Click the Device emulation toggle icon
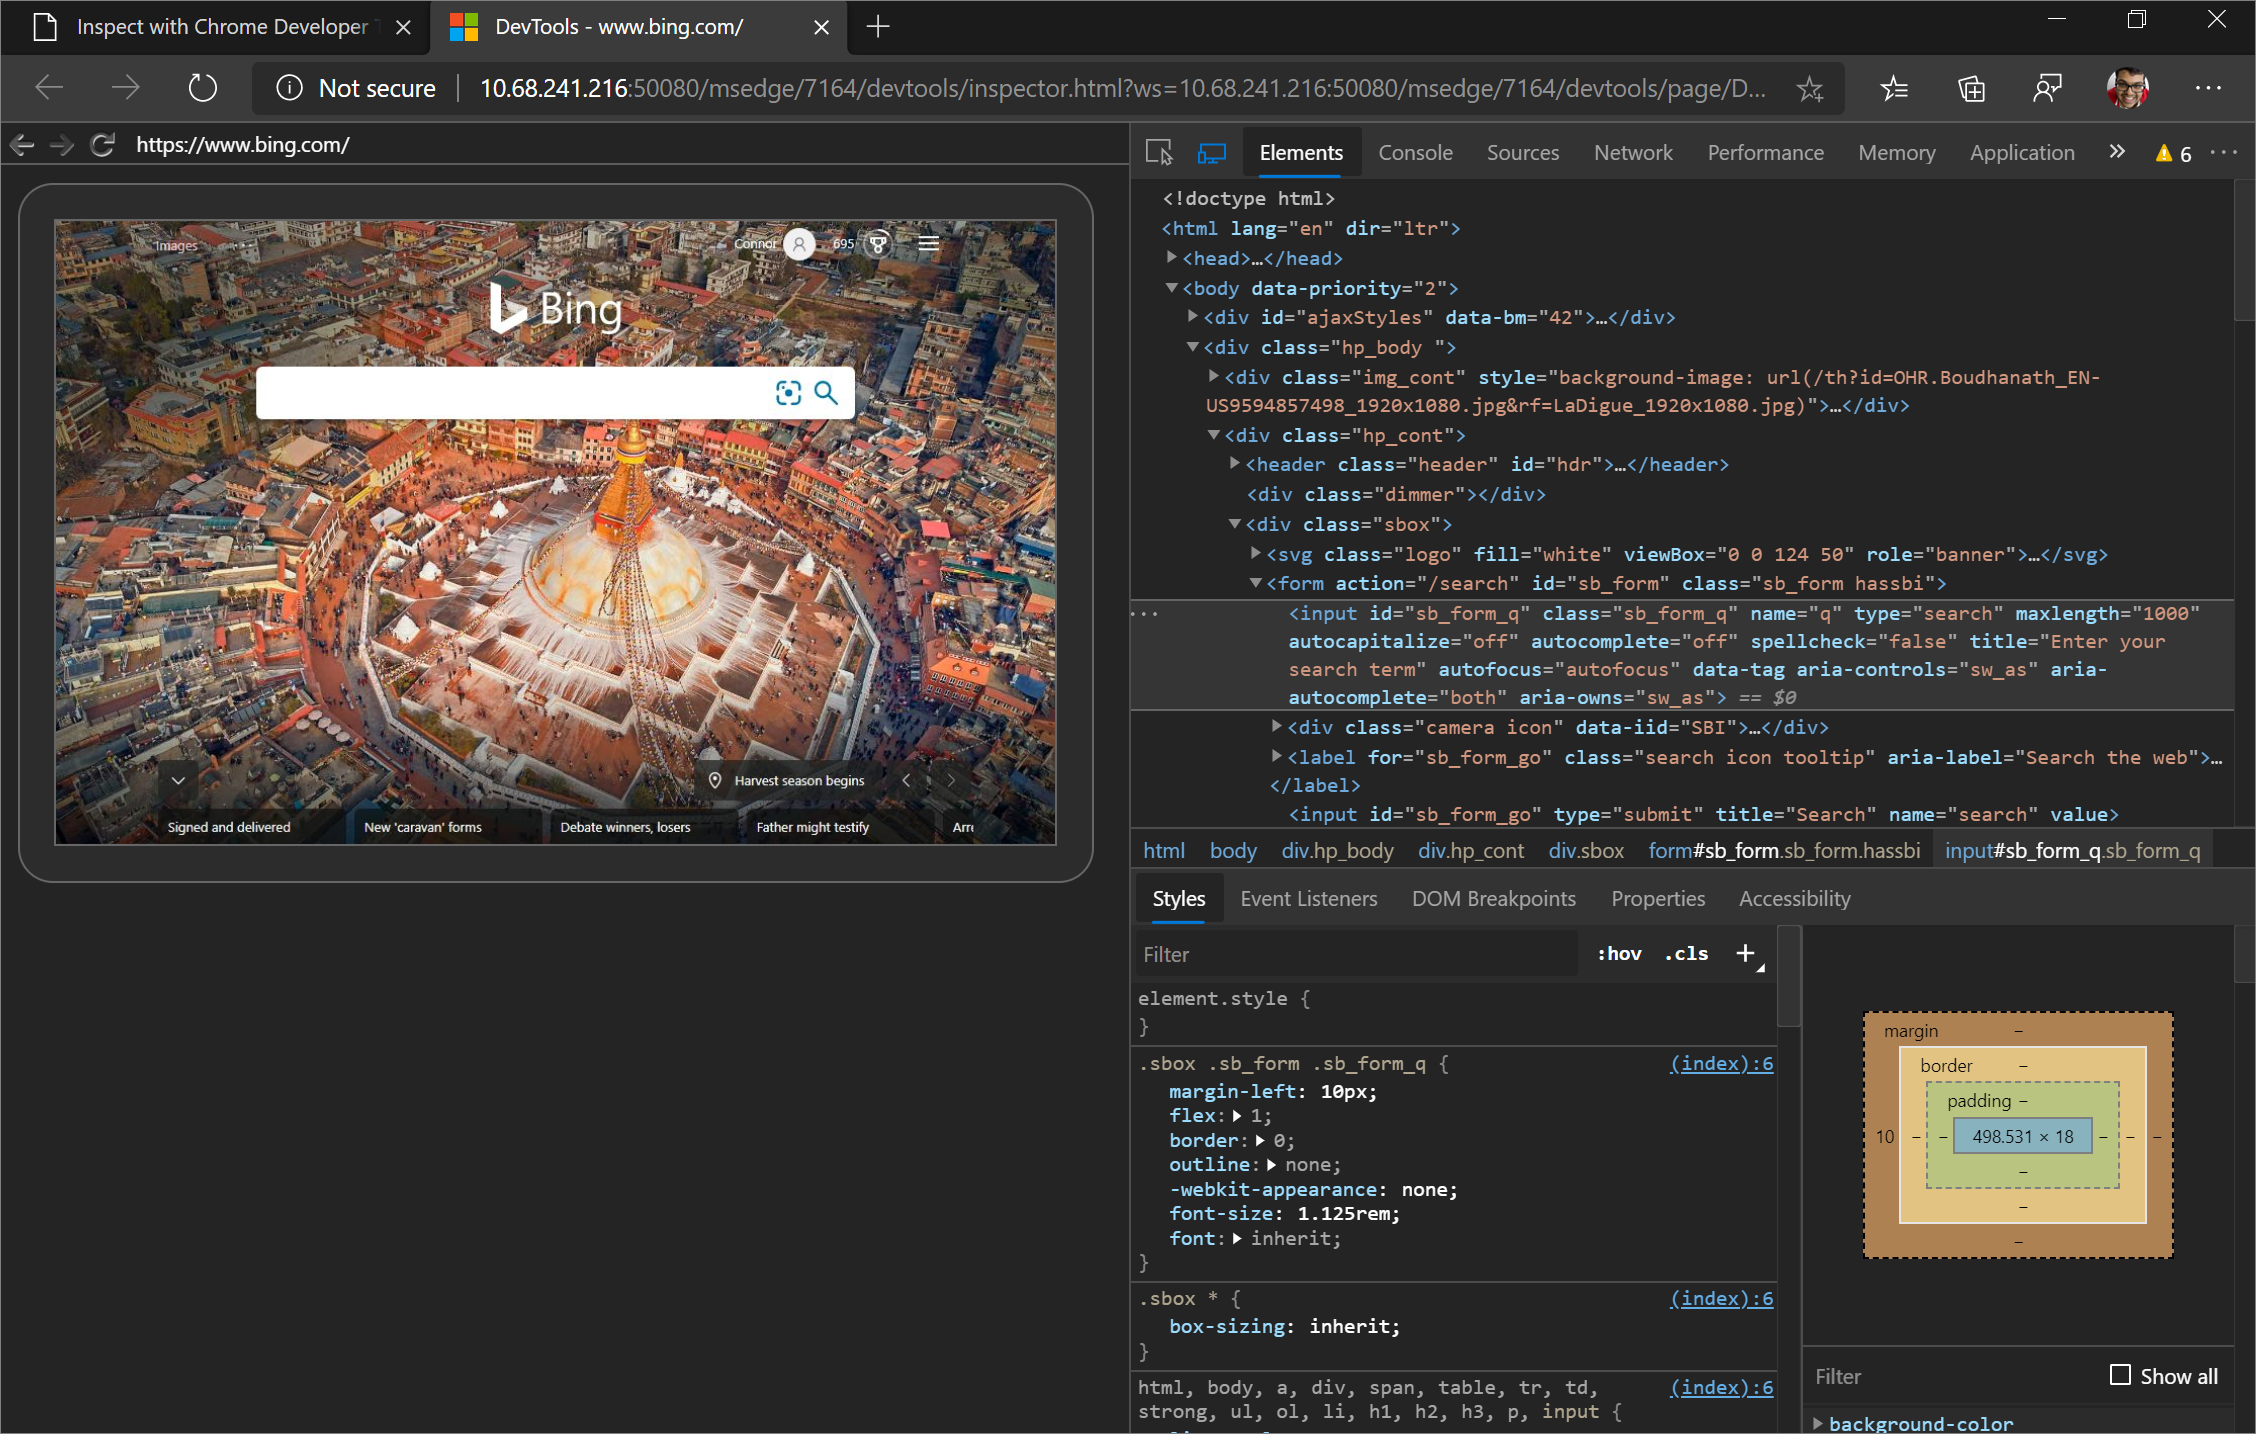 click(1212, 151)
